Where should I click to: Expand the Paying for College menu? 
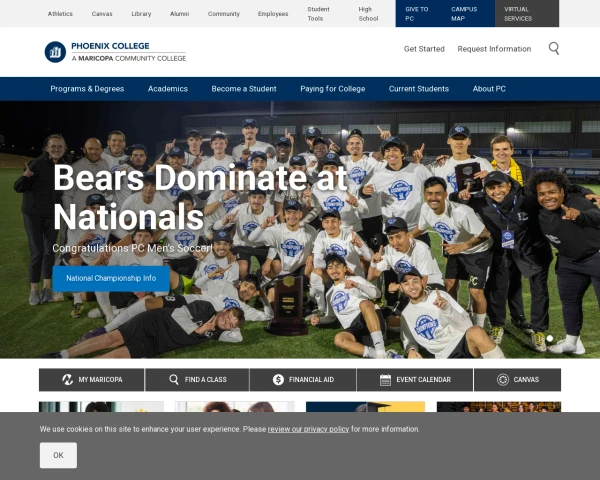tap(333, 89)
